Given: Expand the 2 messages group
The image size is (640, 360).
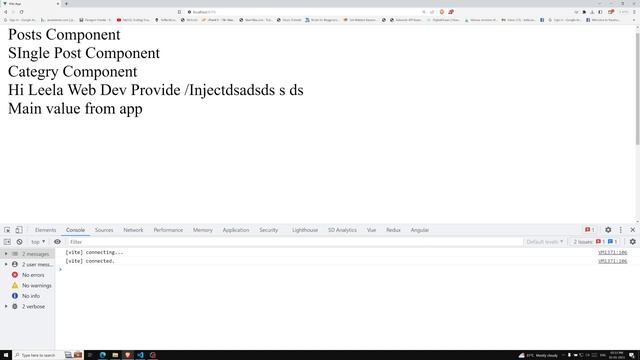Looking at the screenshot, I should tap(6, 254).
